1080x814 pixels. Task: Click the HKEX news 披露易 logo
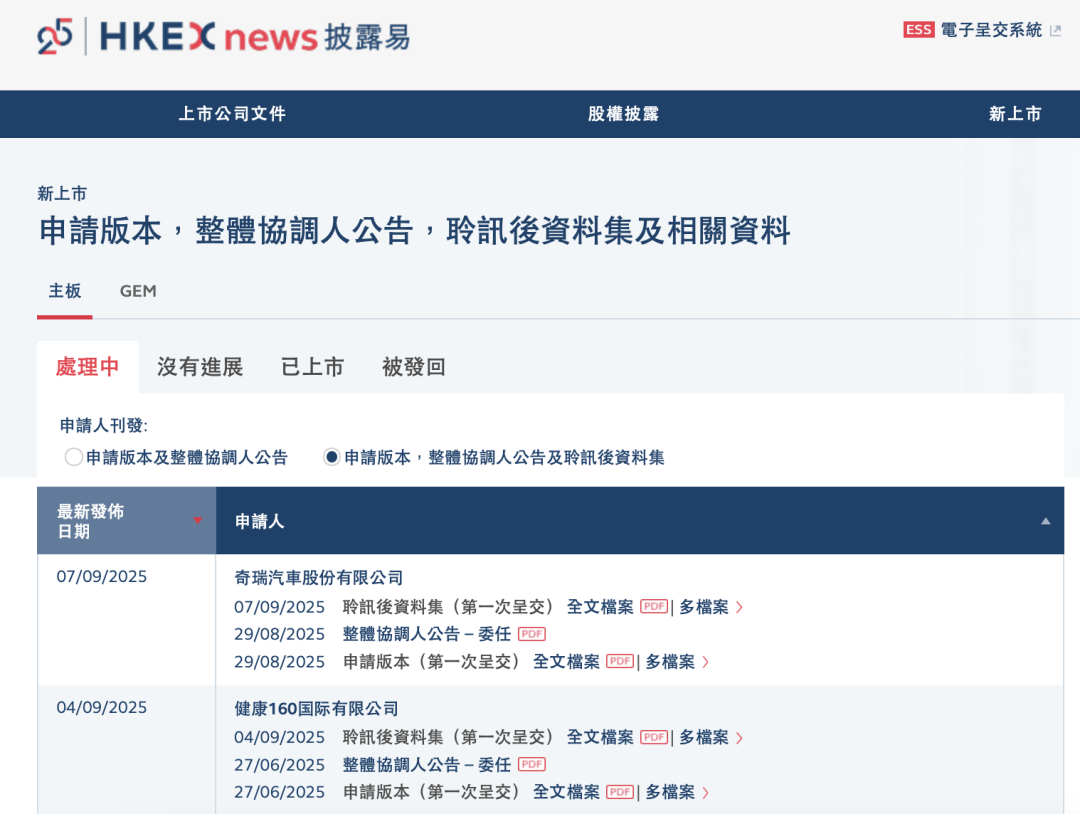(224, 37)
